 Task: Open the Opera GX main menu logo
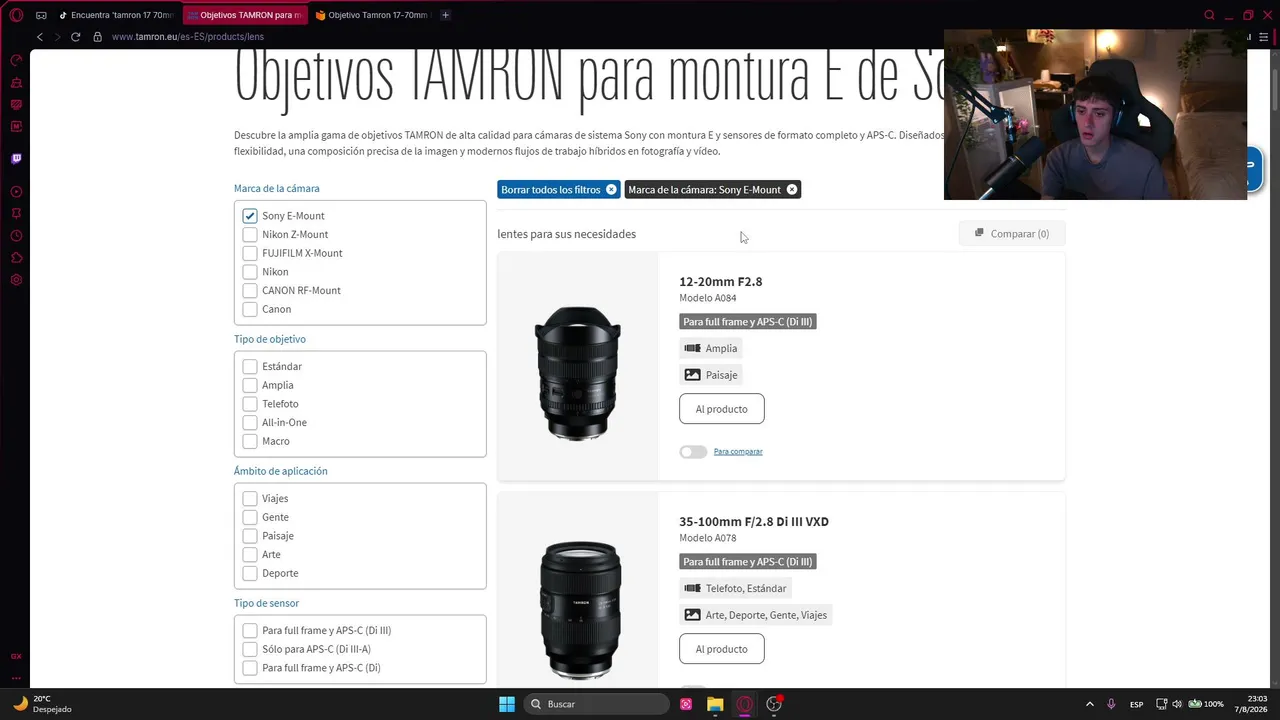pos(16,15)
